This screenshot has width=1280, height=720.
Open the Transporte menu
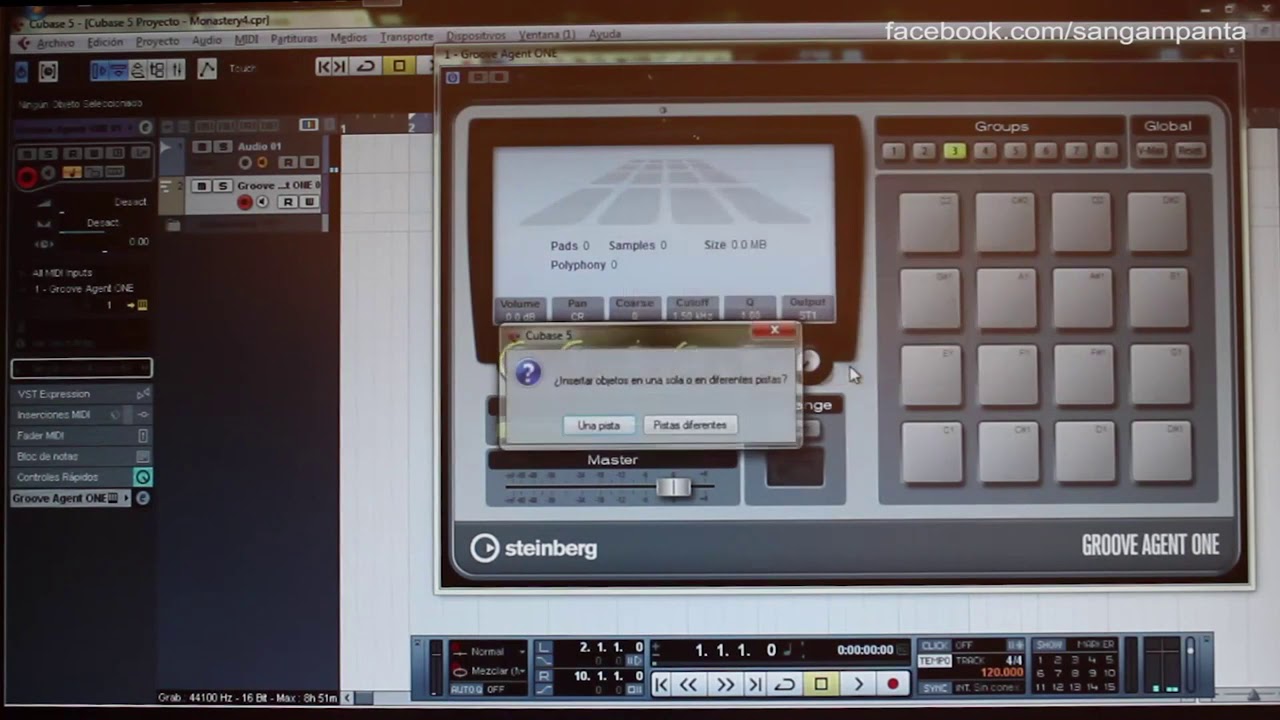coord(406,37)
